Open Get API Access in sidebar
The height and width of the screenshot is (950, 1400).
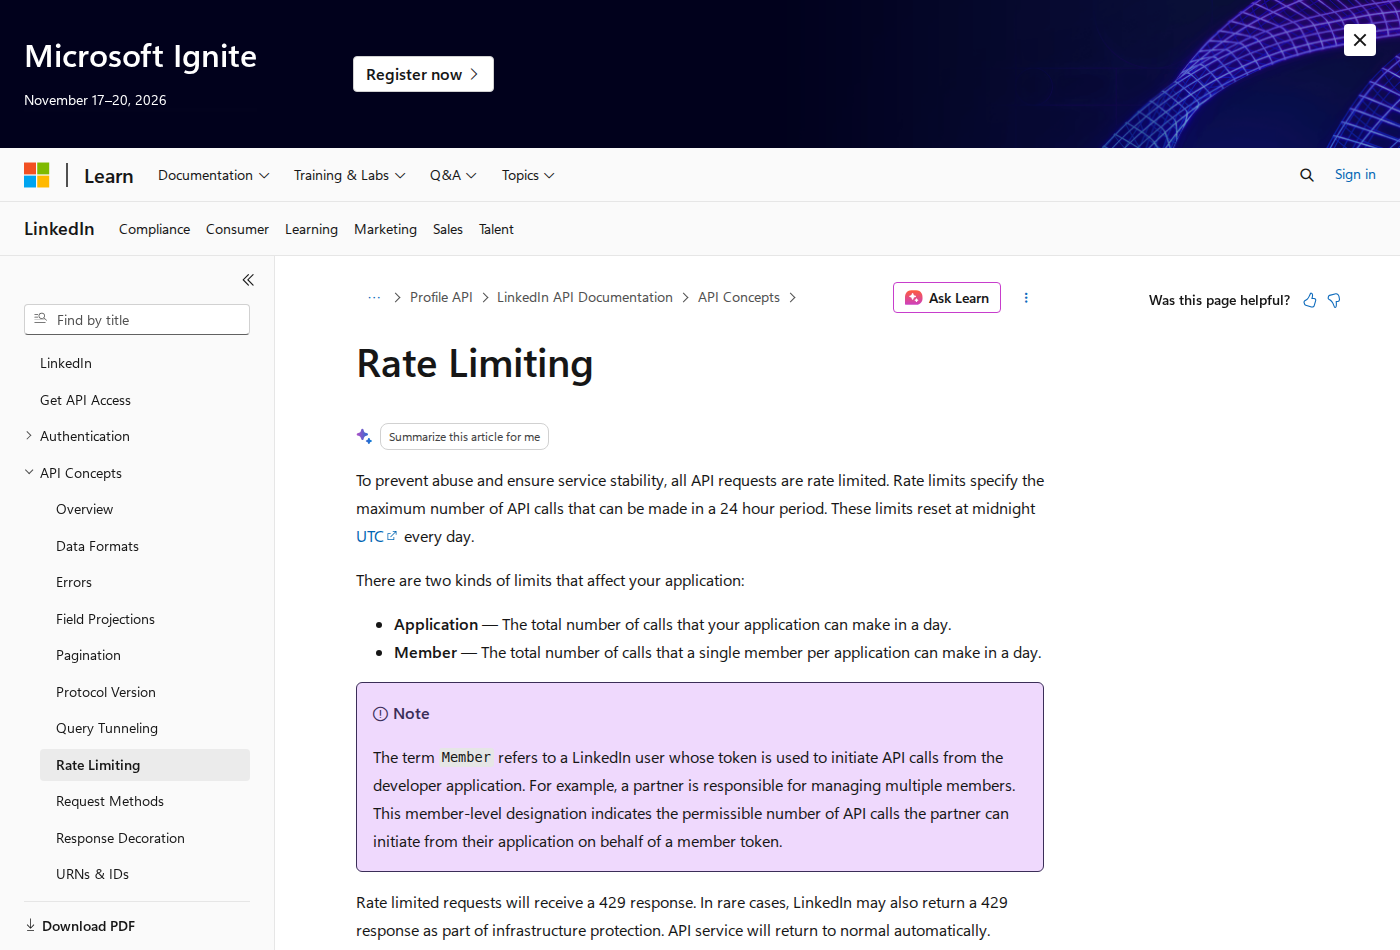click(x=85, y=400)
